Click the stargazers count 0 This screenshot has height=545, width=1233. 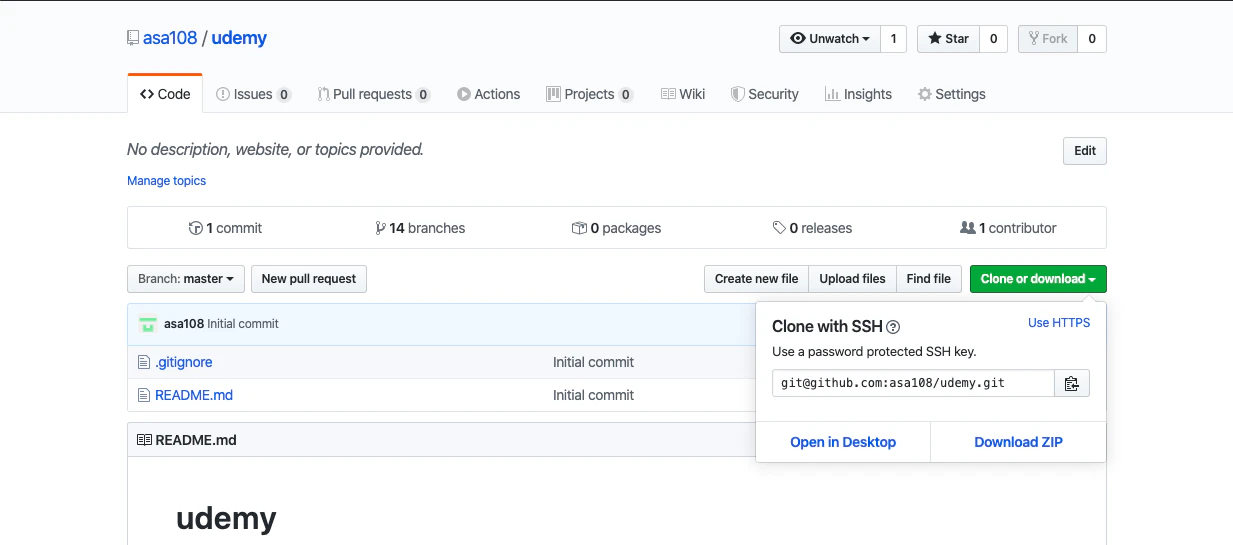(x=993, y=39)
